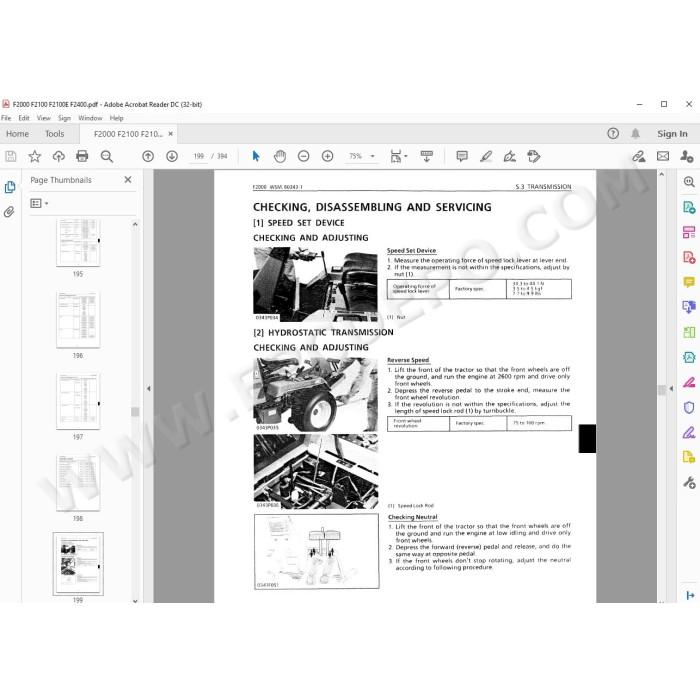Show Page Thumbnails panel icon in sidebar

[x=10, y=188]
